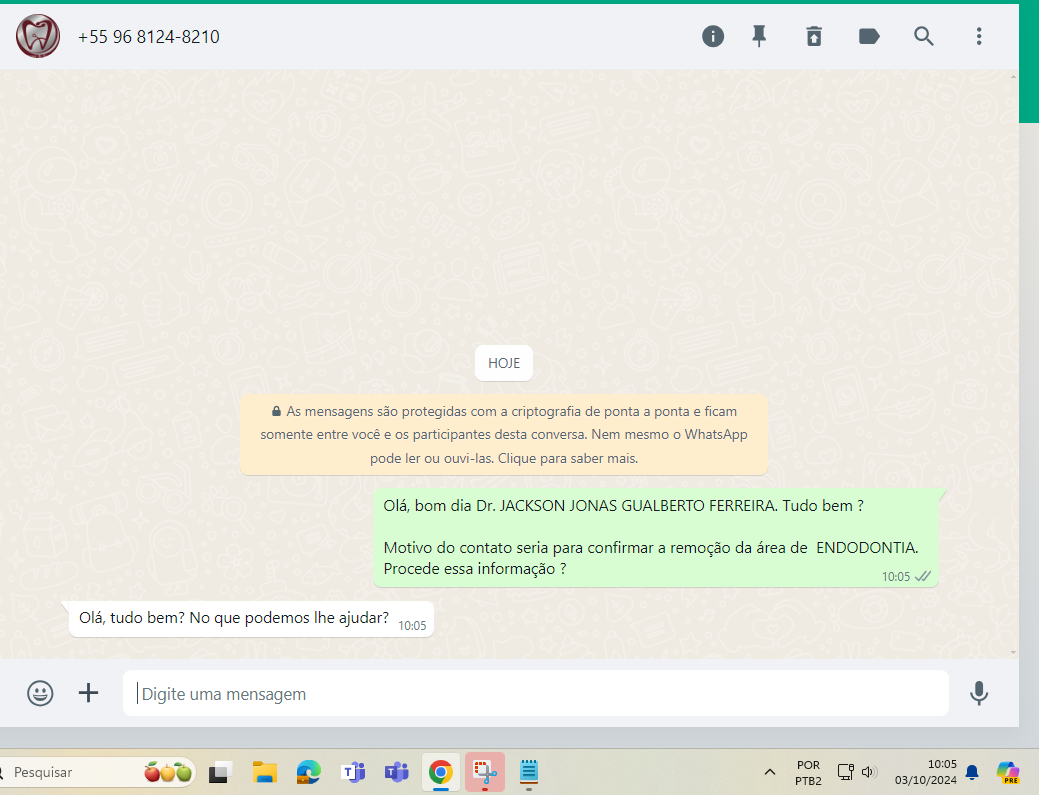The image size is (1039, 795).
Task: Click the taskbar Pesquisar search box
Action: [x=96, y=772]
